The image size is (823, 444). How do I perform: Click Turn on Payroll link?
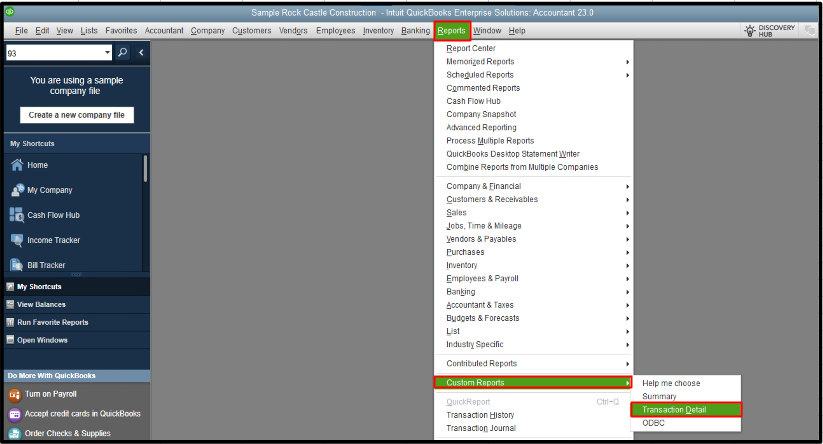pyautogui.click(x=51, y=394)
